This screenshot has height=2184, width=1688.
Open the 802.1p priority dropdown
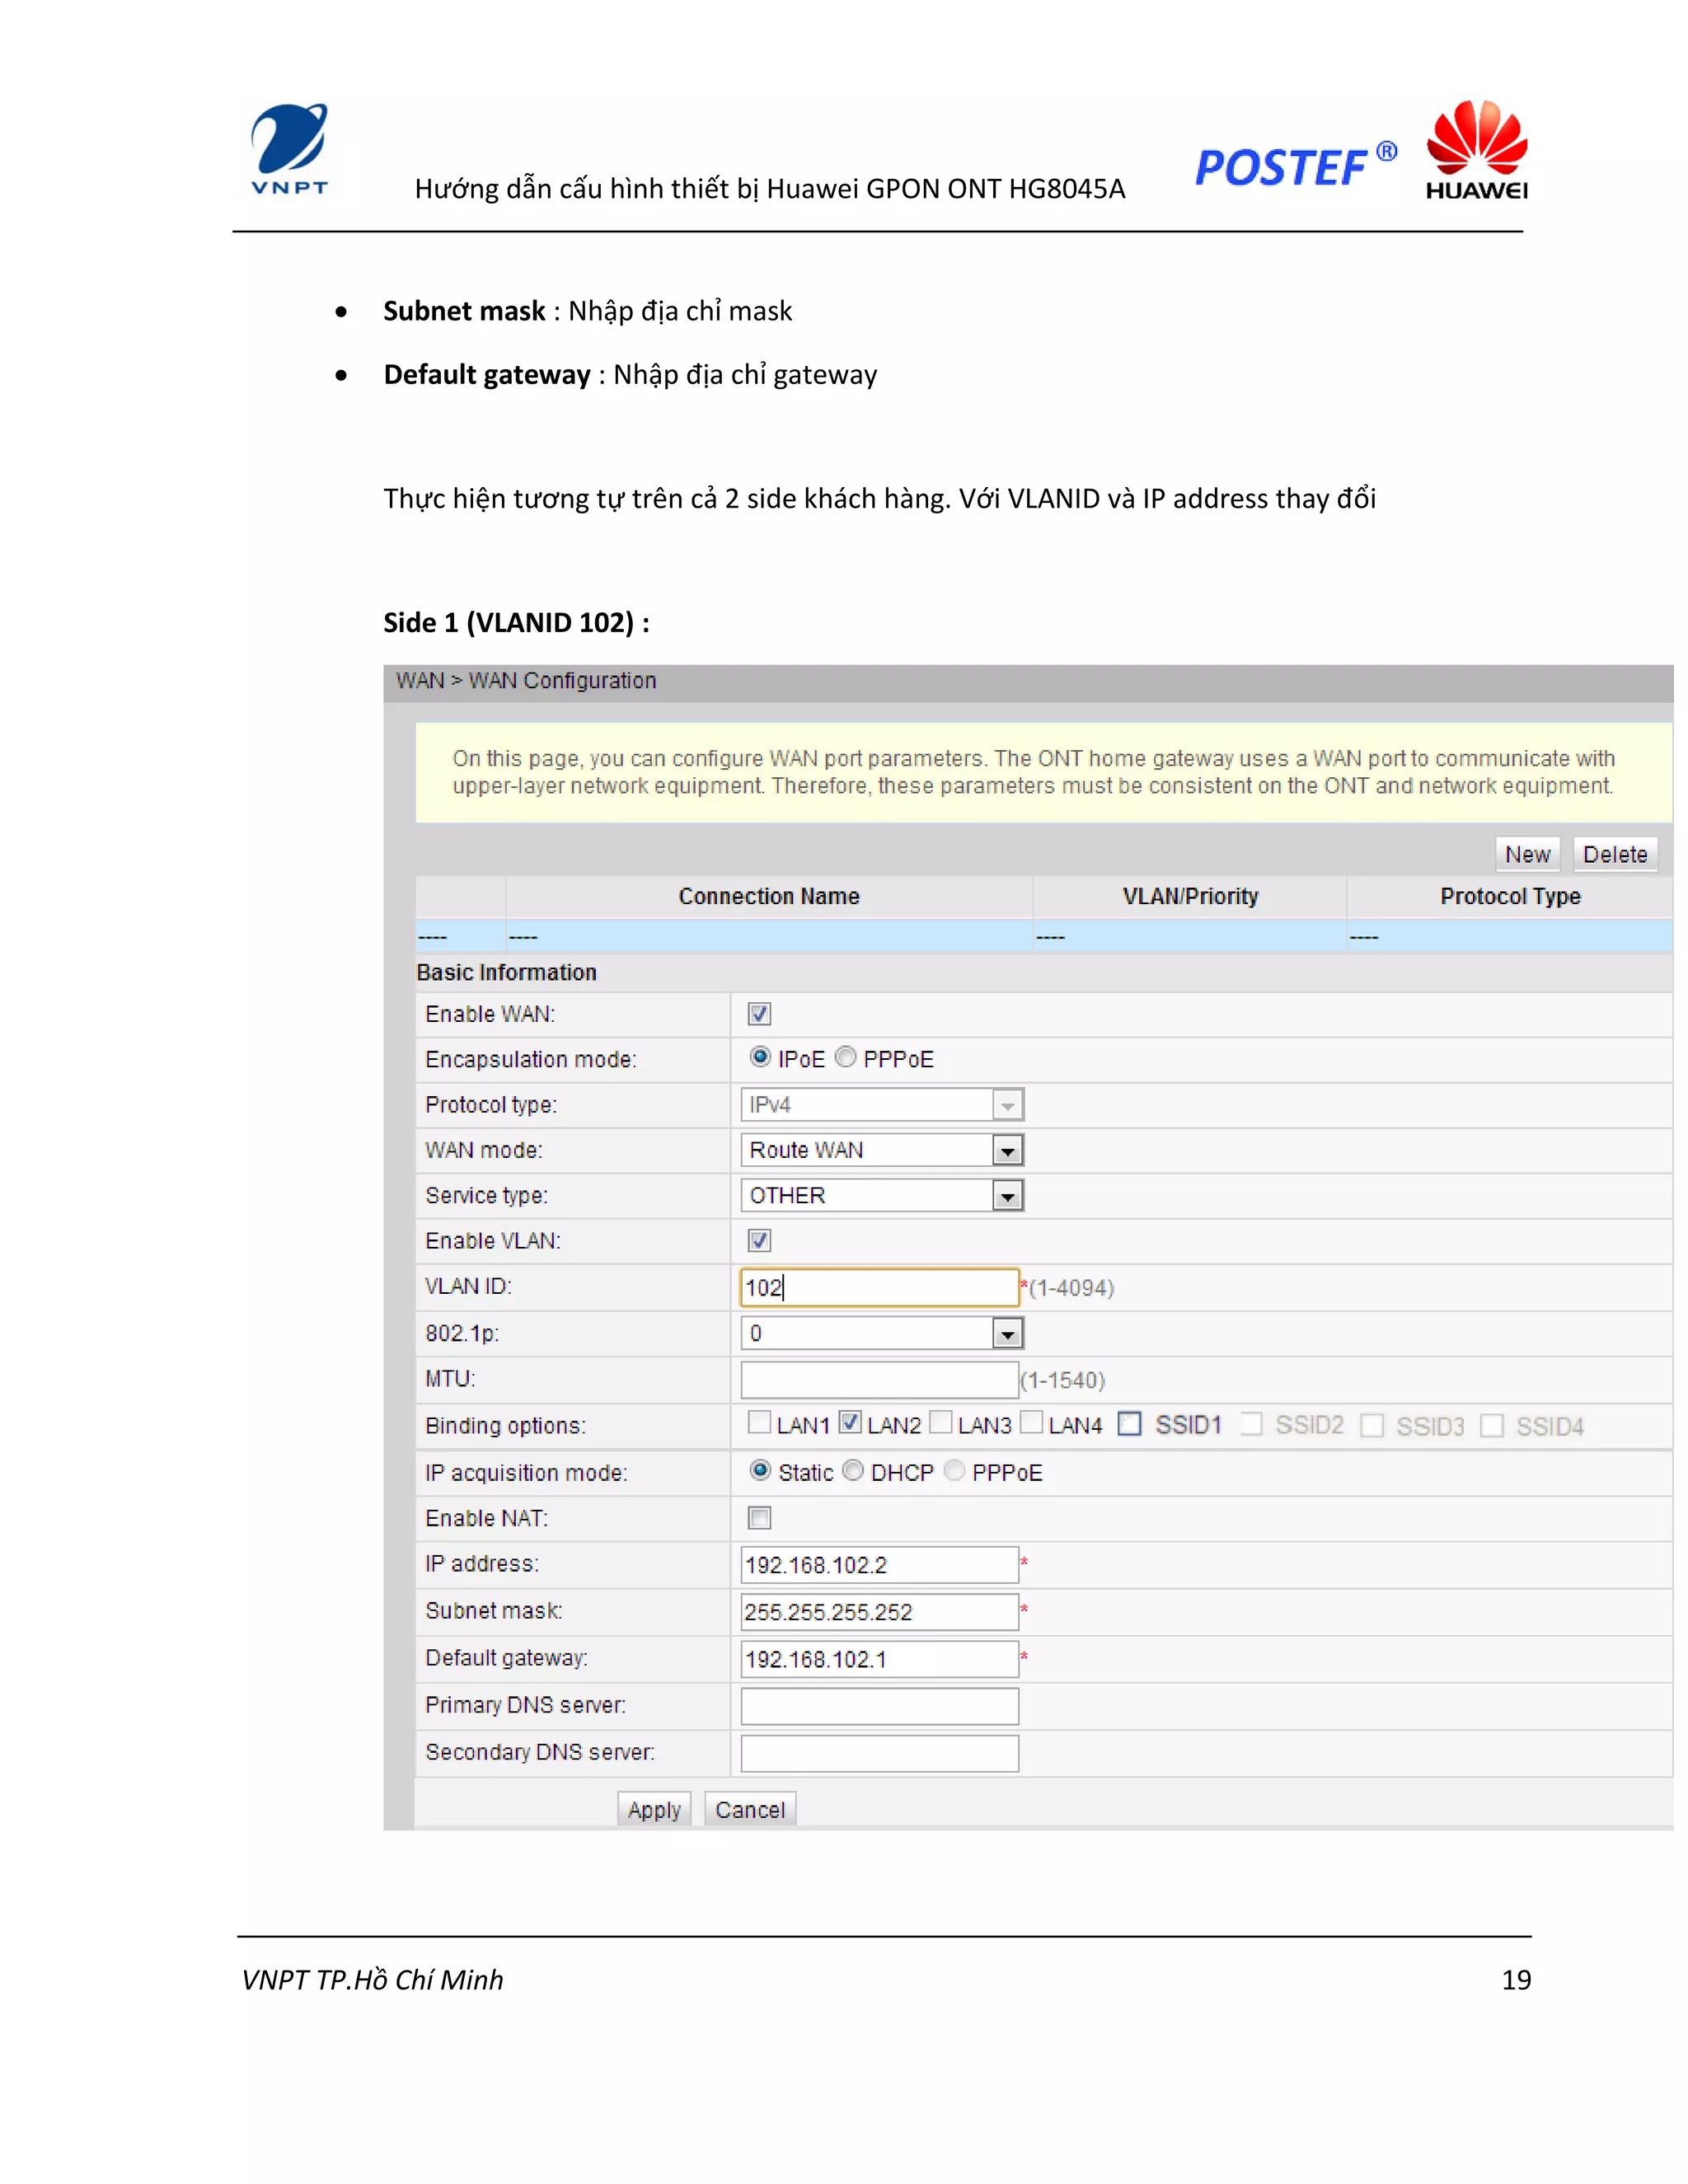[1007, 1334]
